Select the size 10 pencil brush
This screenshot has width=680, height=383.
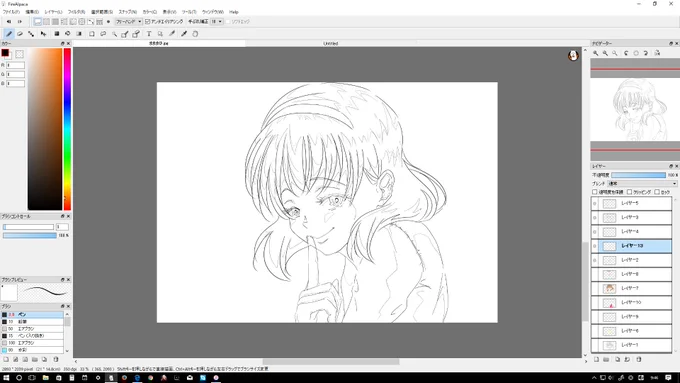(32, 322)
